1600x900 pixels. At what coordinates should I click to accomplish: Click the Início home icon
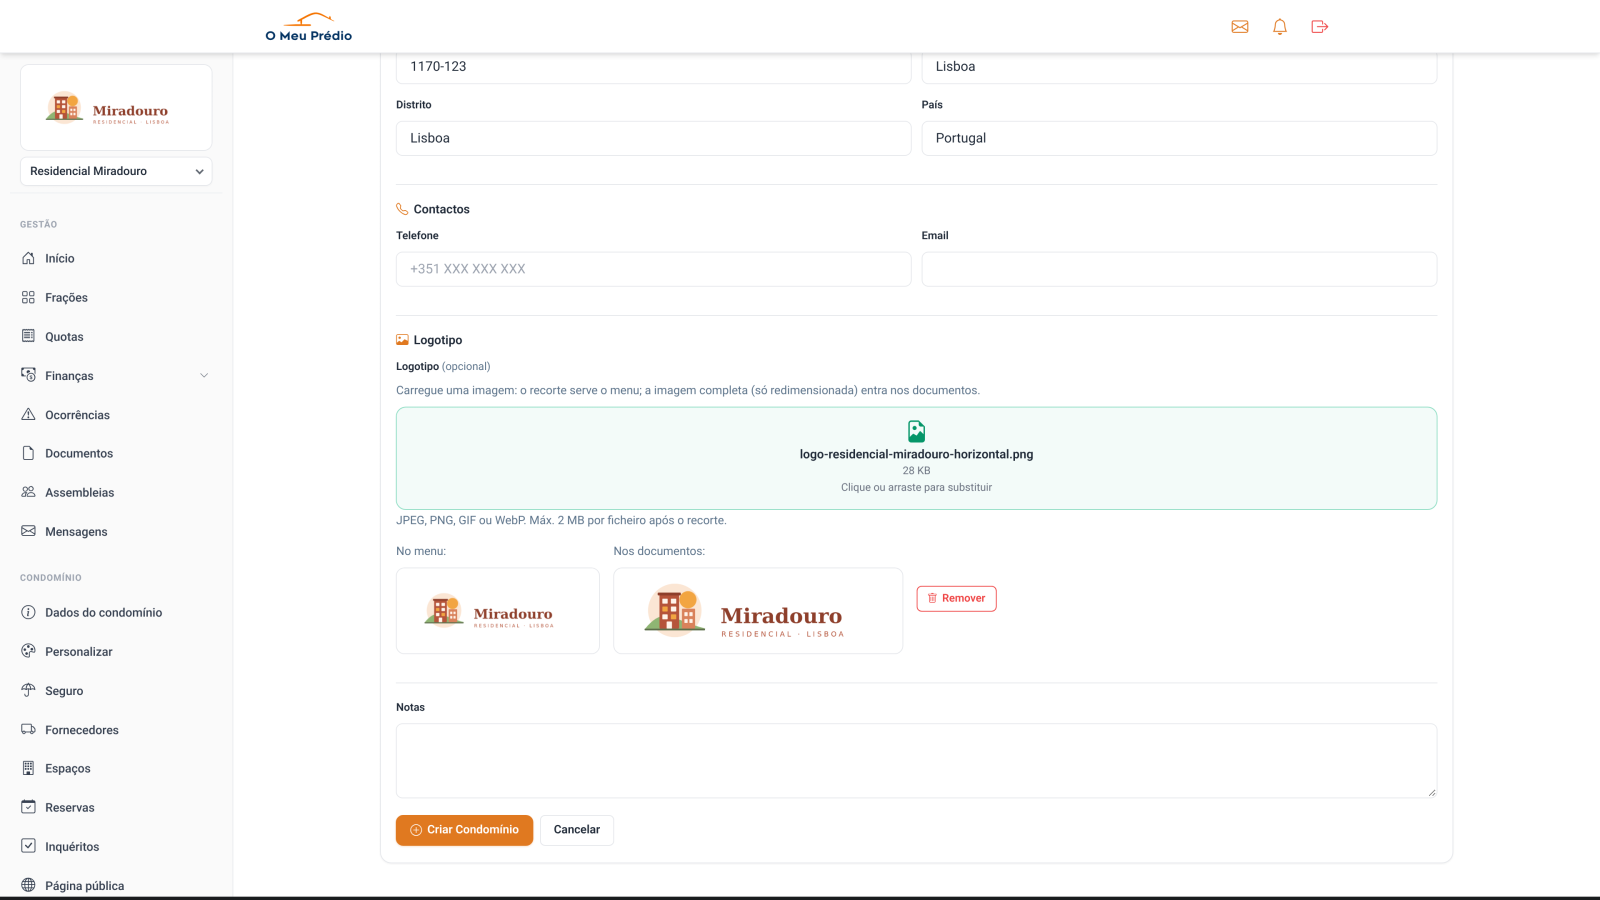28,258
